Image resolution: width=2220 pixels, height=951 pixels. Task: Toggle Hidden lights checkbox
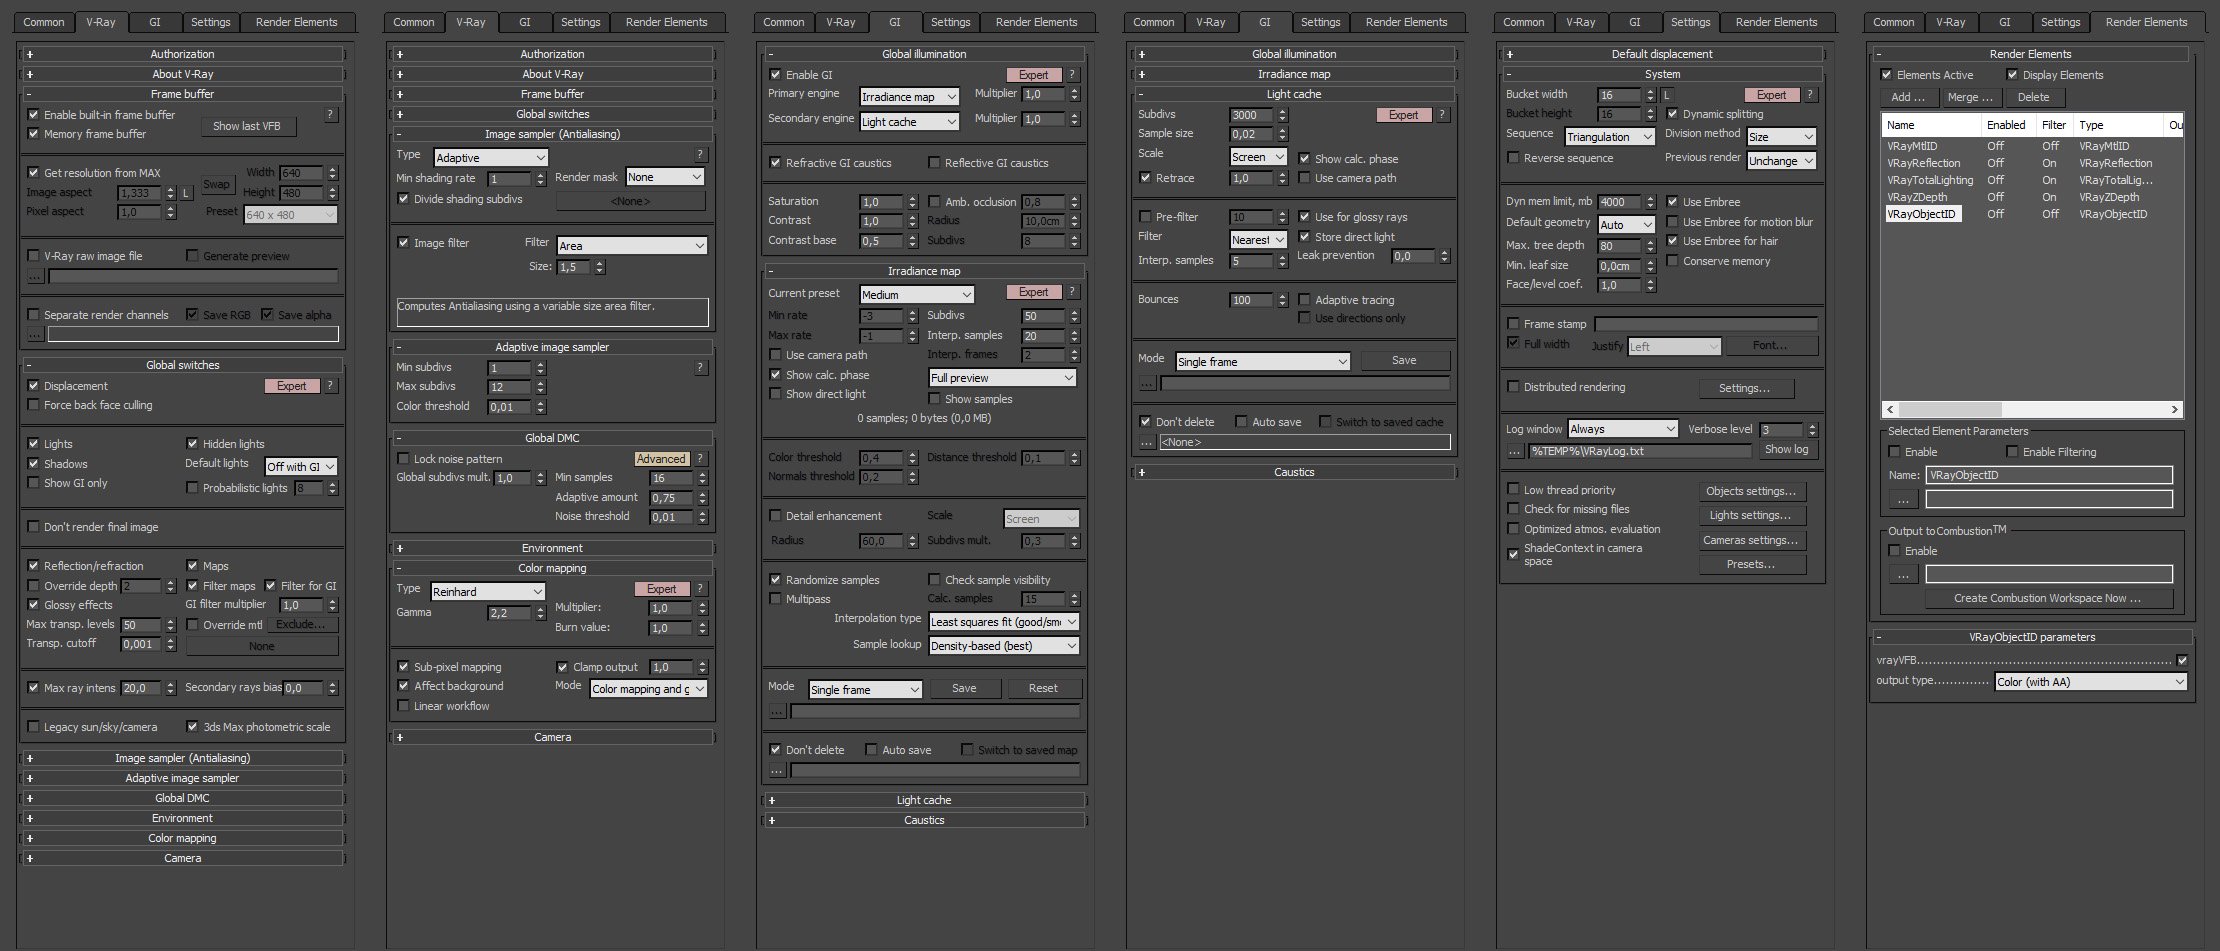click(192, 444)
